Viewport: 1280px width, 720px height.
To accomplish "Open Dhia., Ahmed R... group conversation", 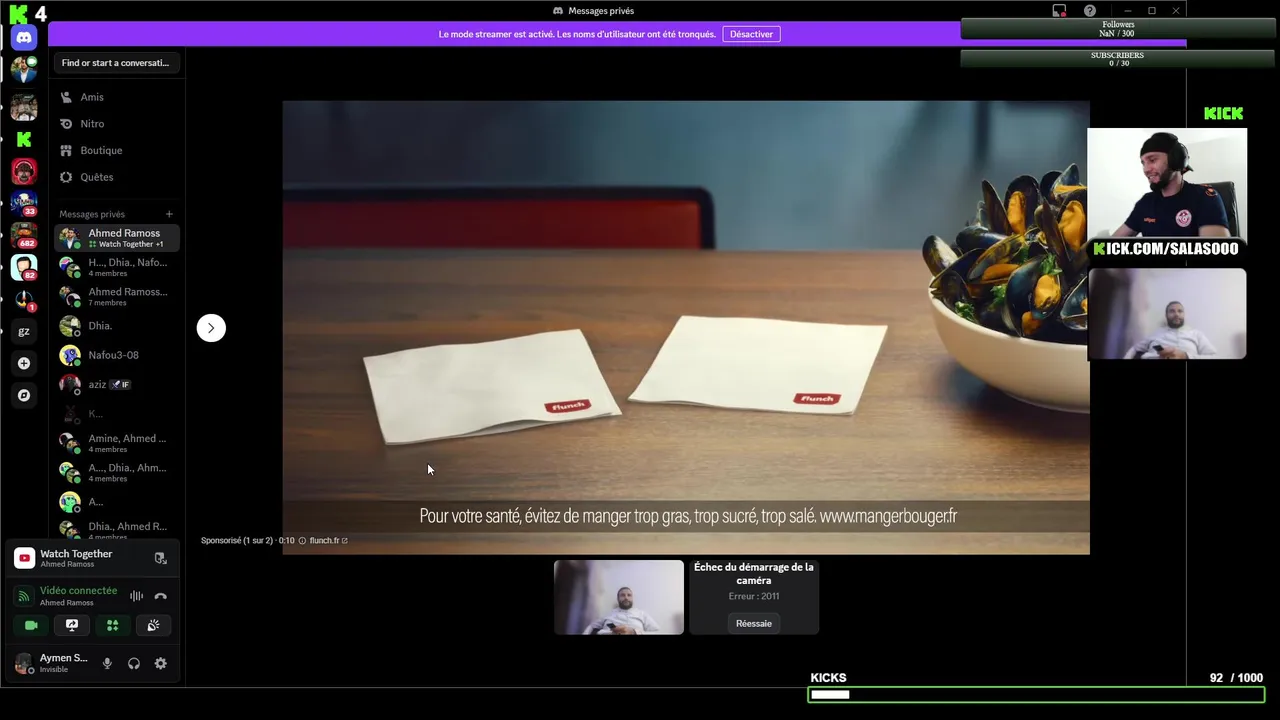I will click(x=117, y=530).
